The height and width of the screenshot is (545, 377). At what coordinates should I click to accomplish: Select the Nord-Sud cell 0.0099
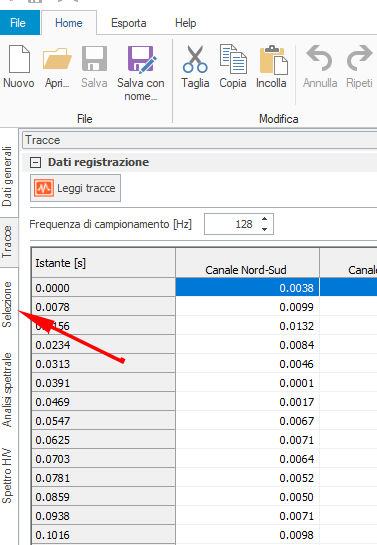coord(247,307)
